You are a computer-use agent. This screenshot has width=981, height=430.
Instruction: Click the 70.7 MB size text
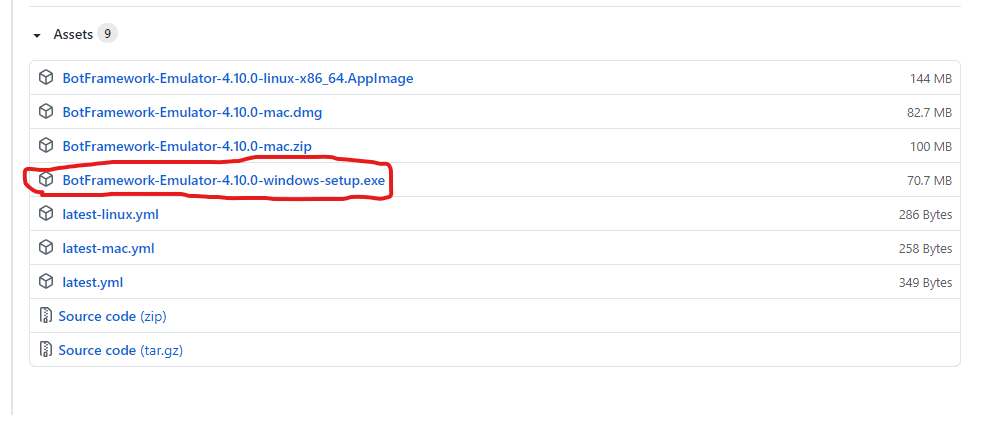click(929, 181)
